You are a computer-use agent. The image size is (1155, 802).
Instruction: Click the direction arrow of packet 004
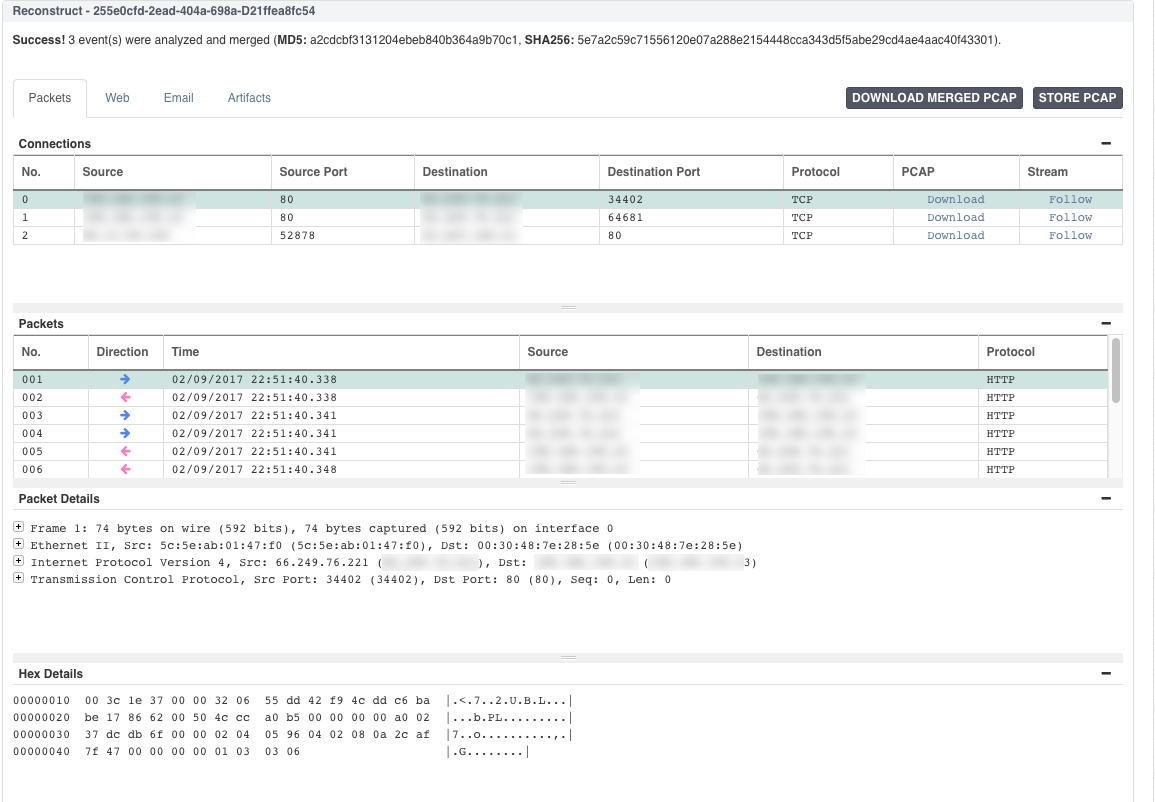click(125, 433)
